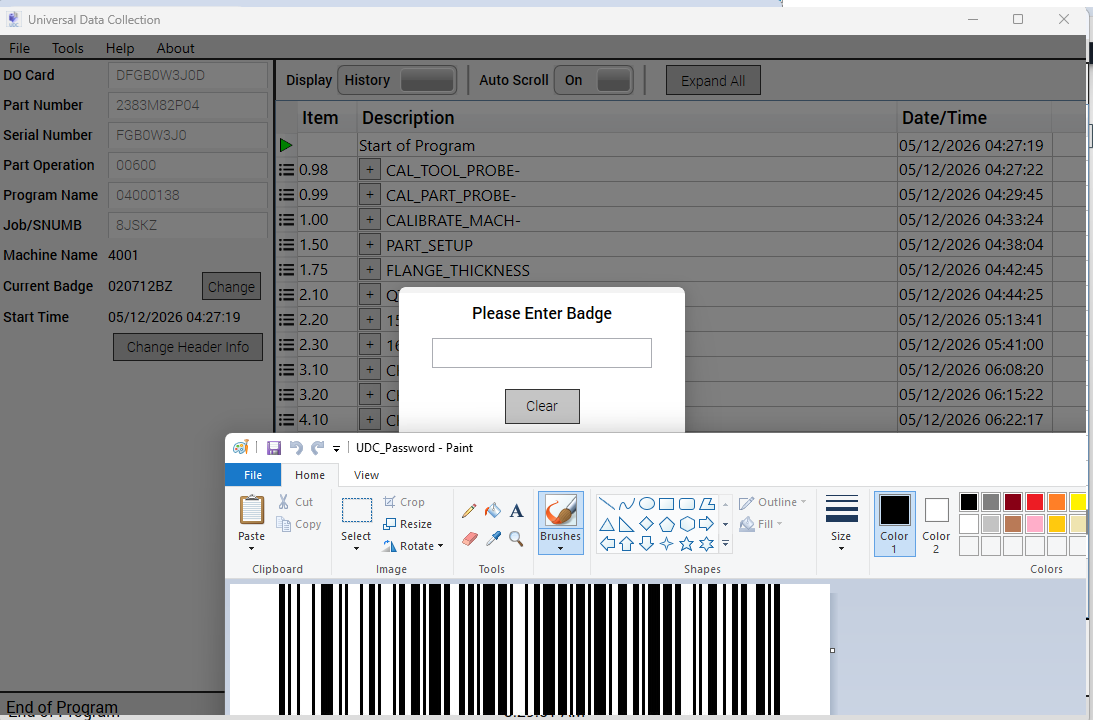Expand the PART_SETUP row
The height and width of the screenshot is (720, 1093).
coord(370,245)
